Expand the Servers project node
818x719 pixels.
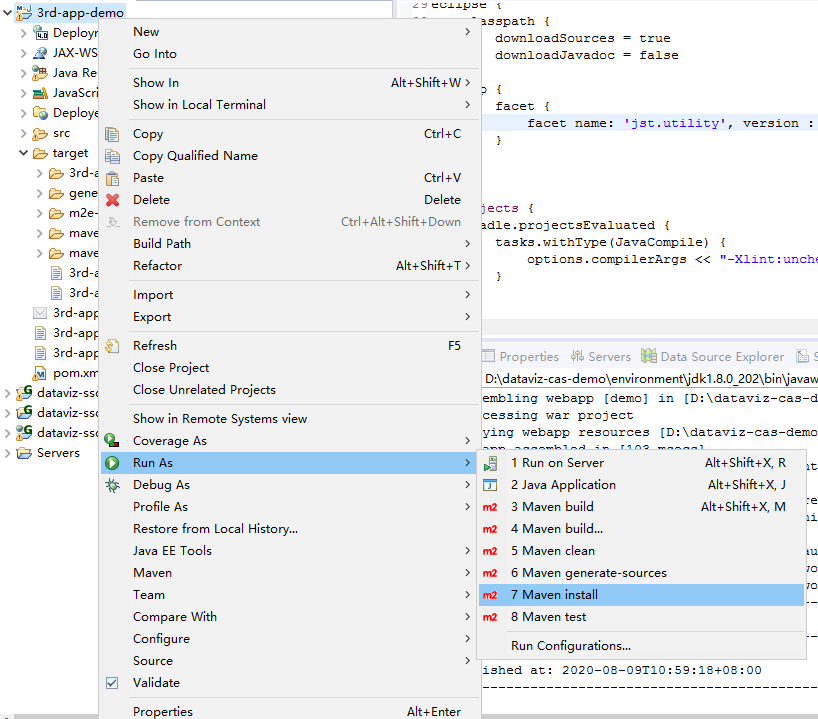(x=7, y=453)
